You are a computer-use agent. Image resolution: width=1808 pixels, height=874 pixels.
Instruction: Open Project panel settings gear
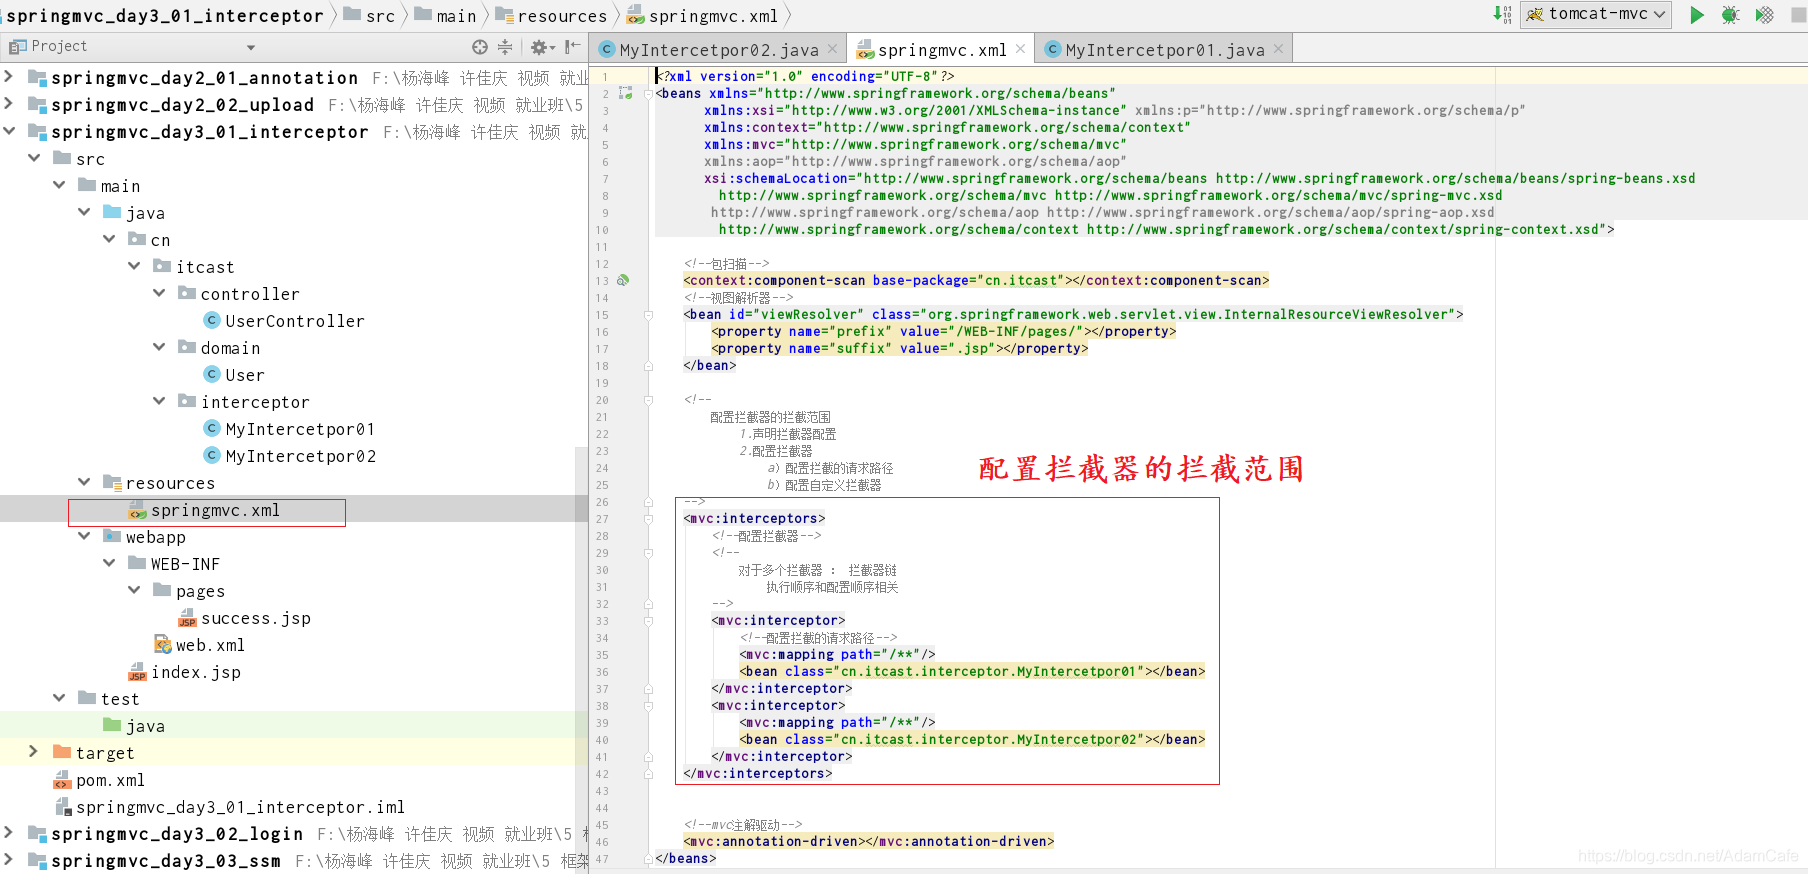tap(543, 47)
